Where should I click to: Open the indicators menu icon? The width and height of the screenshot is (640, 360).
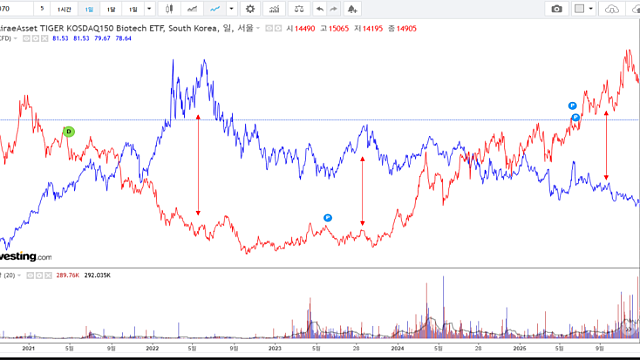point(274,9)
